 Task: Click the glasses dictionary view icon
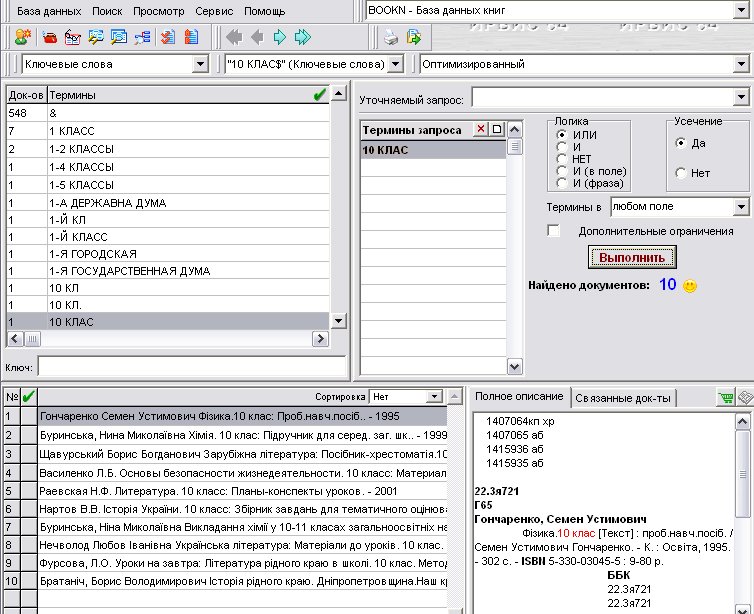(73, 37)
